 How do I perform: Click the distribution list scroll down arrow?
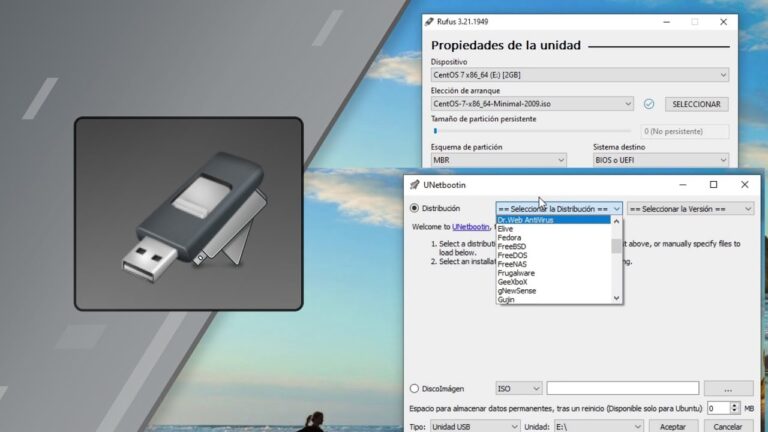[617, 298]
